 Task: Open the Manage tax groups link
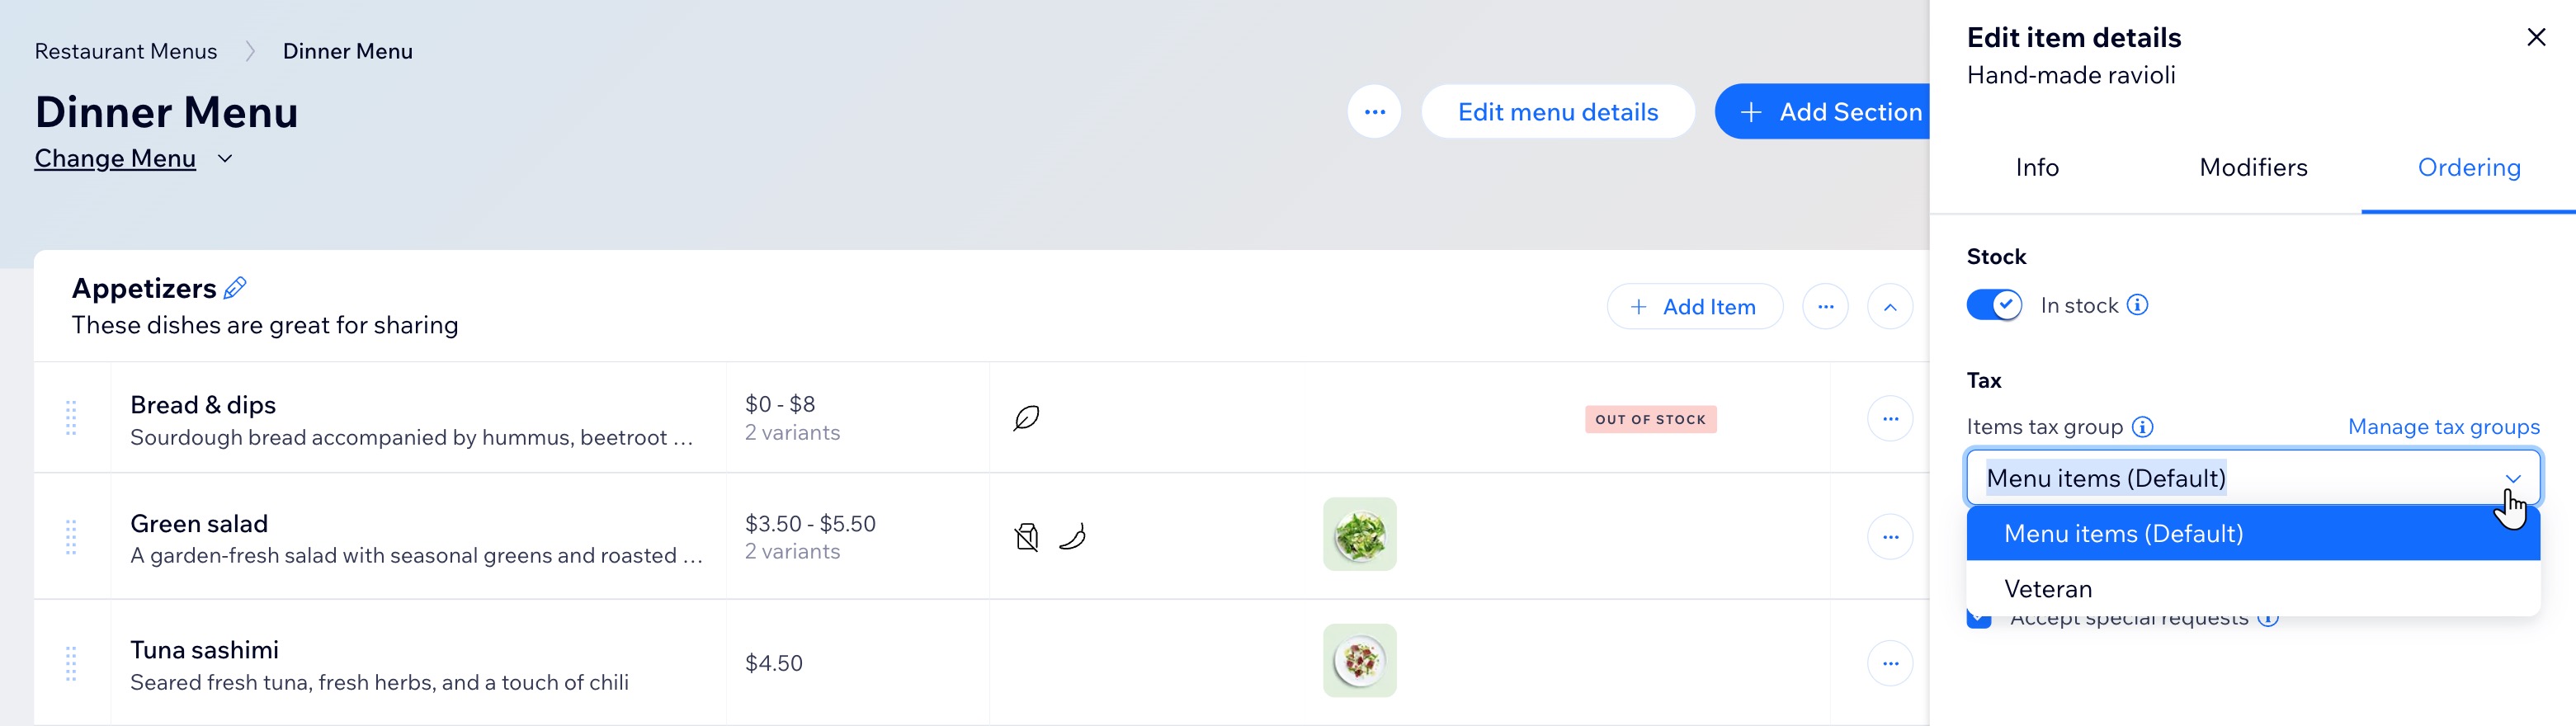click(x=2443, y=427)
